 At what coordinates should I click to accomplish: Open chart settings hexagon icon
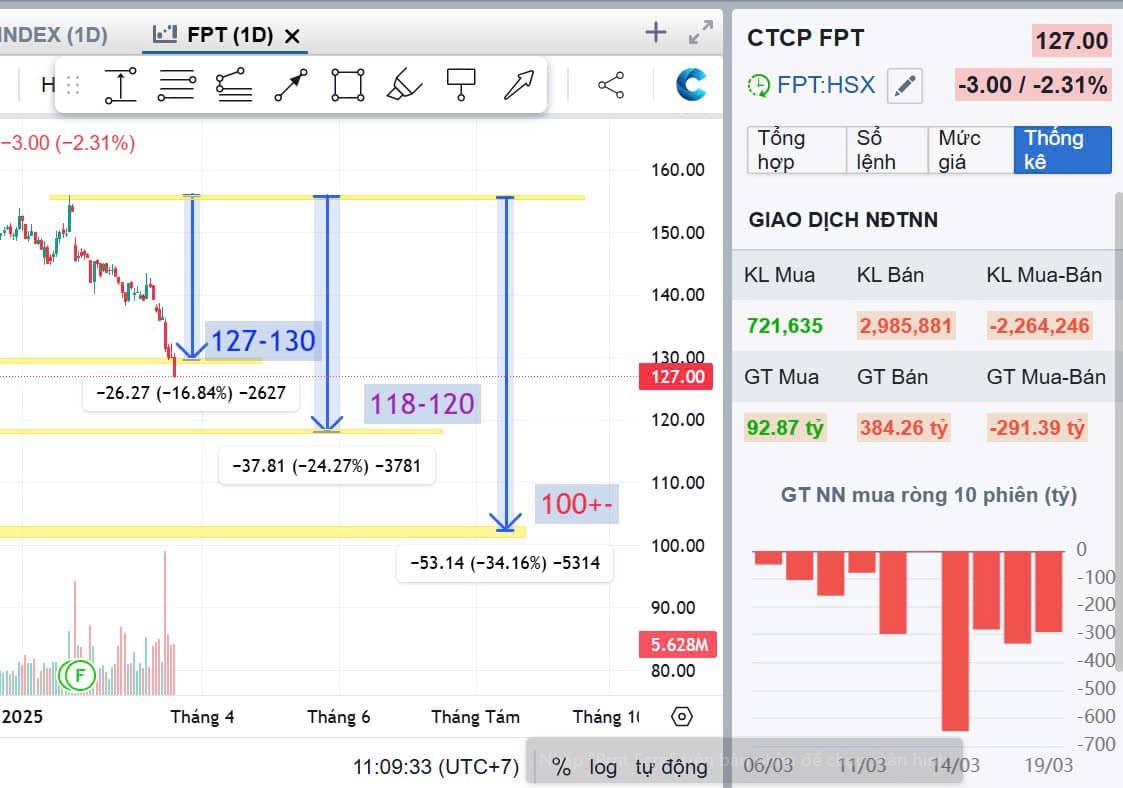tap(681, 716)
